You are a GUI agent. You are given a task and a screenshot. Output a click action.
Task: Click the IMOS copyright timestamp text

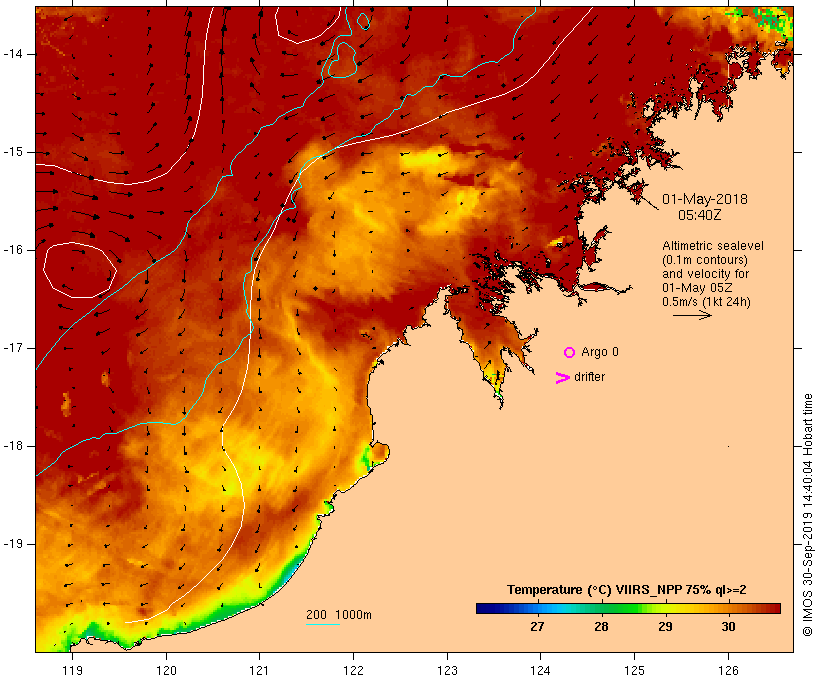click(807, 515)
